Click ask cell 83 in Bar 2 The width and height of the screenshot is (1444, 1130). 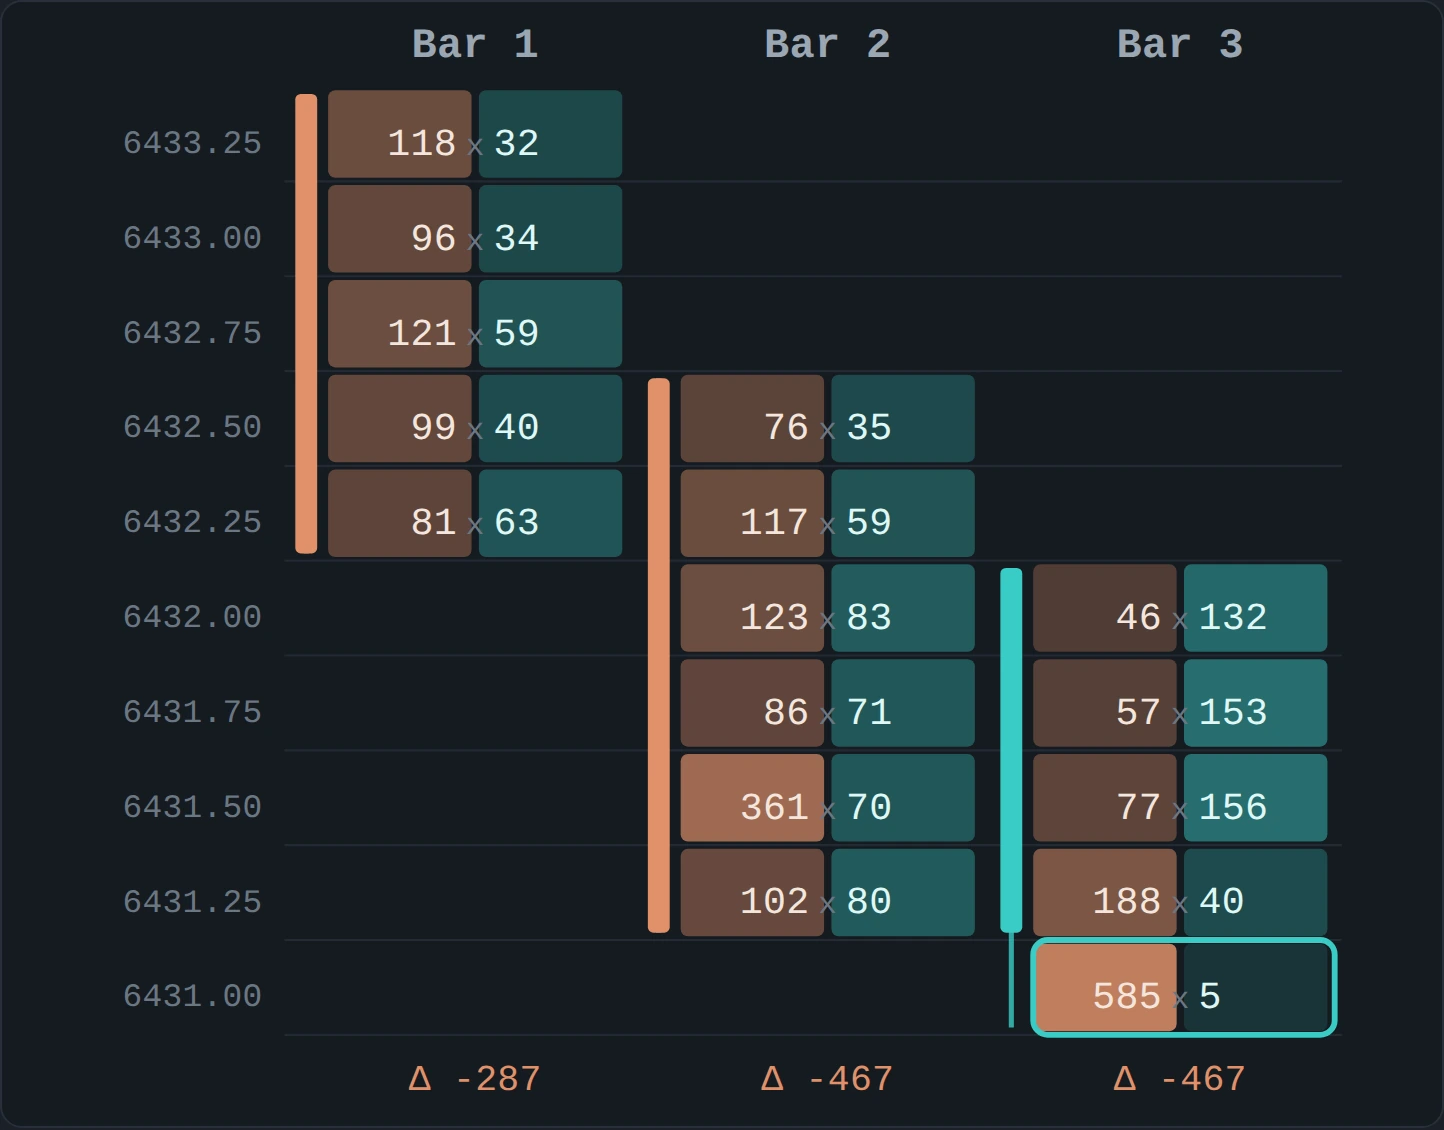tap(903, 608)
